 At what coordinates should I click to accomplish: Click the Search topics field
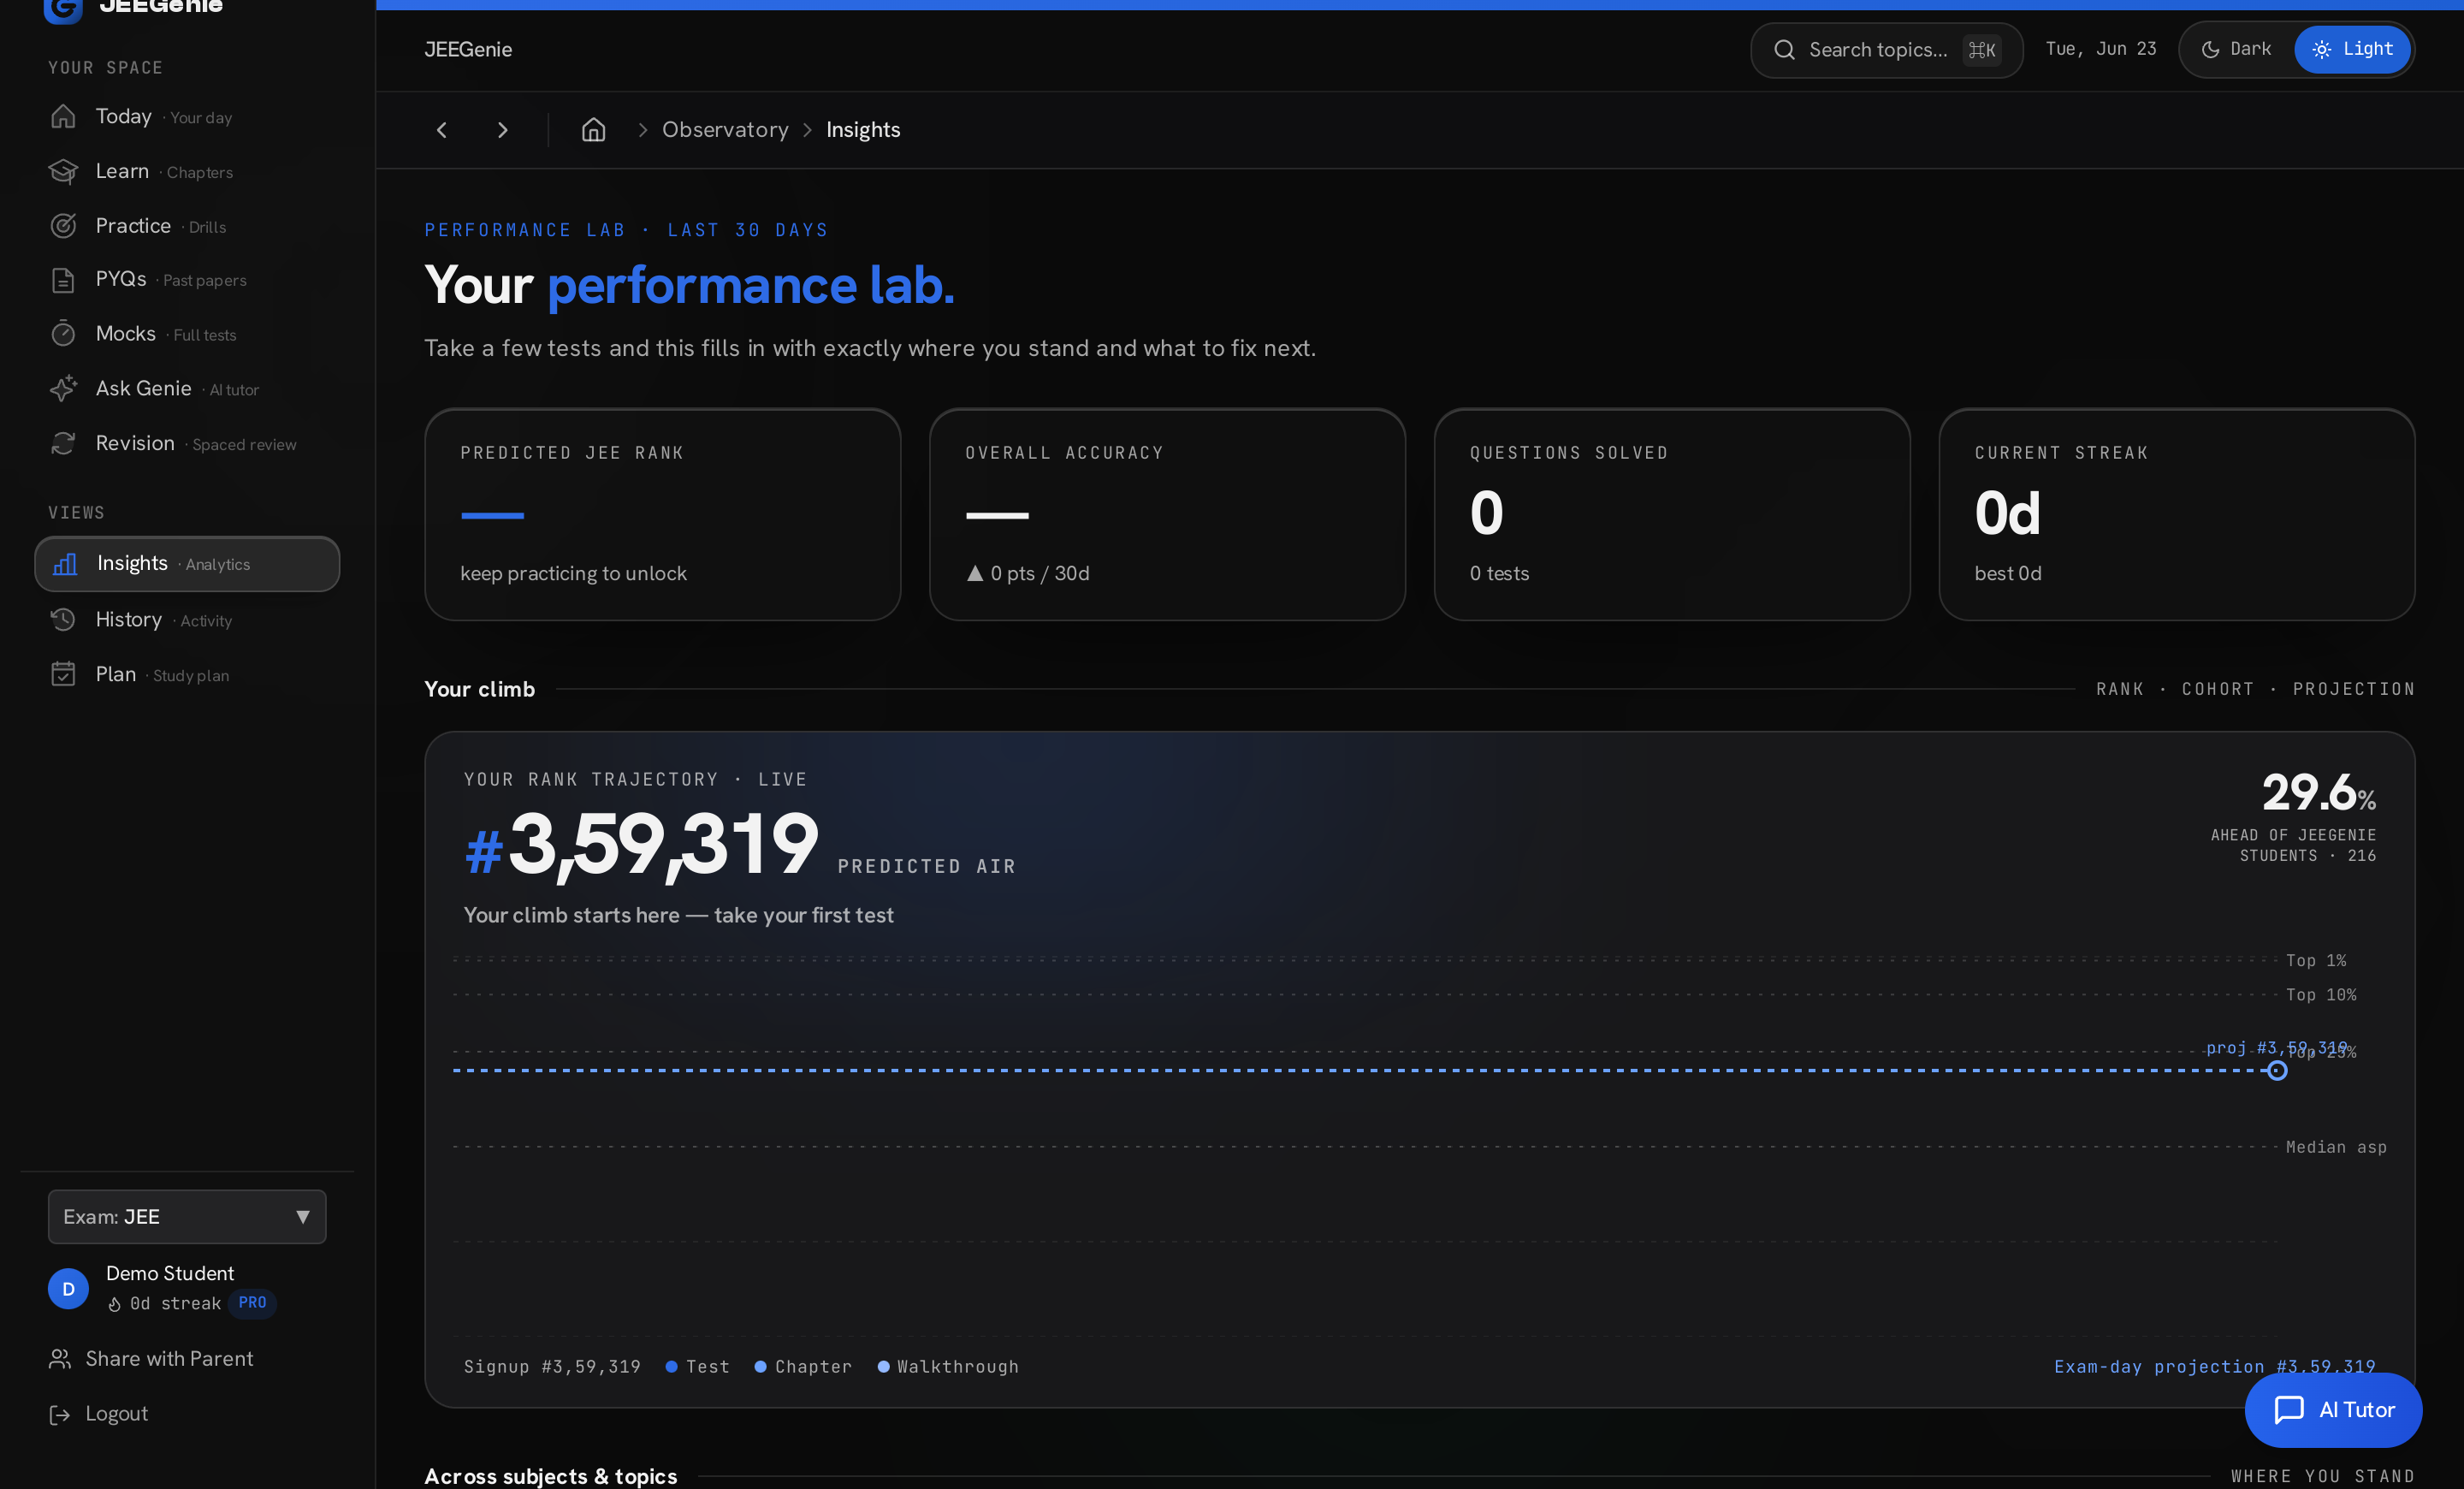[1887, 50]
